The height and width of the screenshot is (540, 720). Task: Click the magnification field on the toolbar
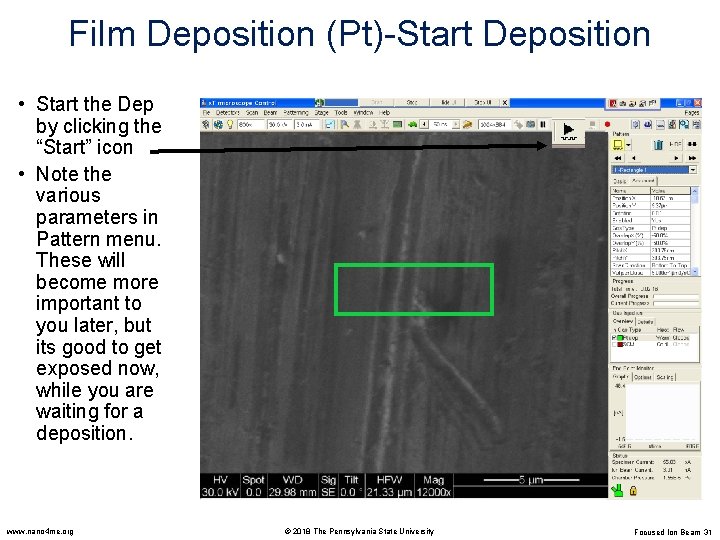(x=251, y=124)
